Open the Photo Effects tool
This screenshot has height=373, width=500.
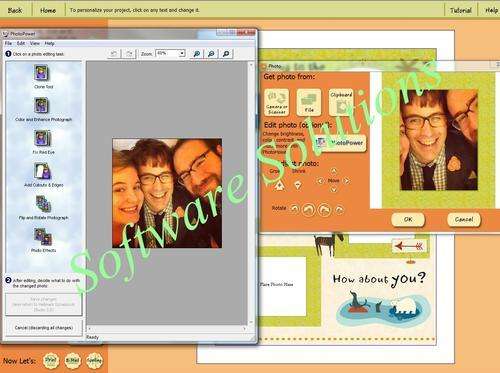click(x=43, y=236)
